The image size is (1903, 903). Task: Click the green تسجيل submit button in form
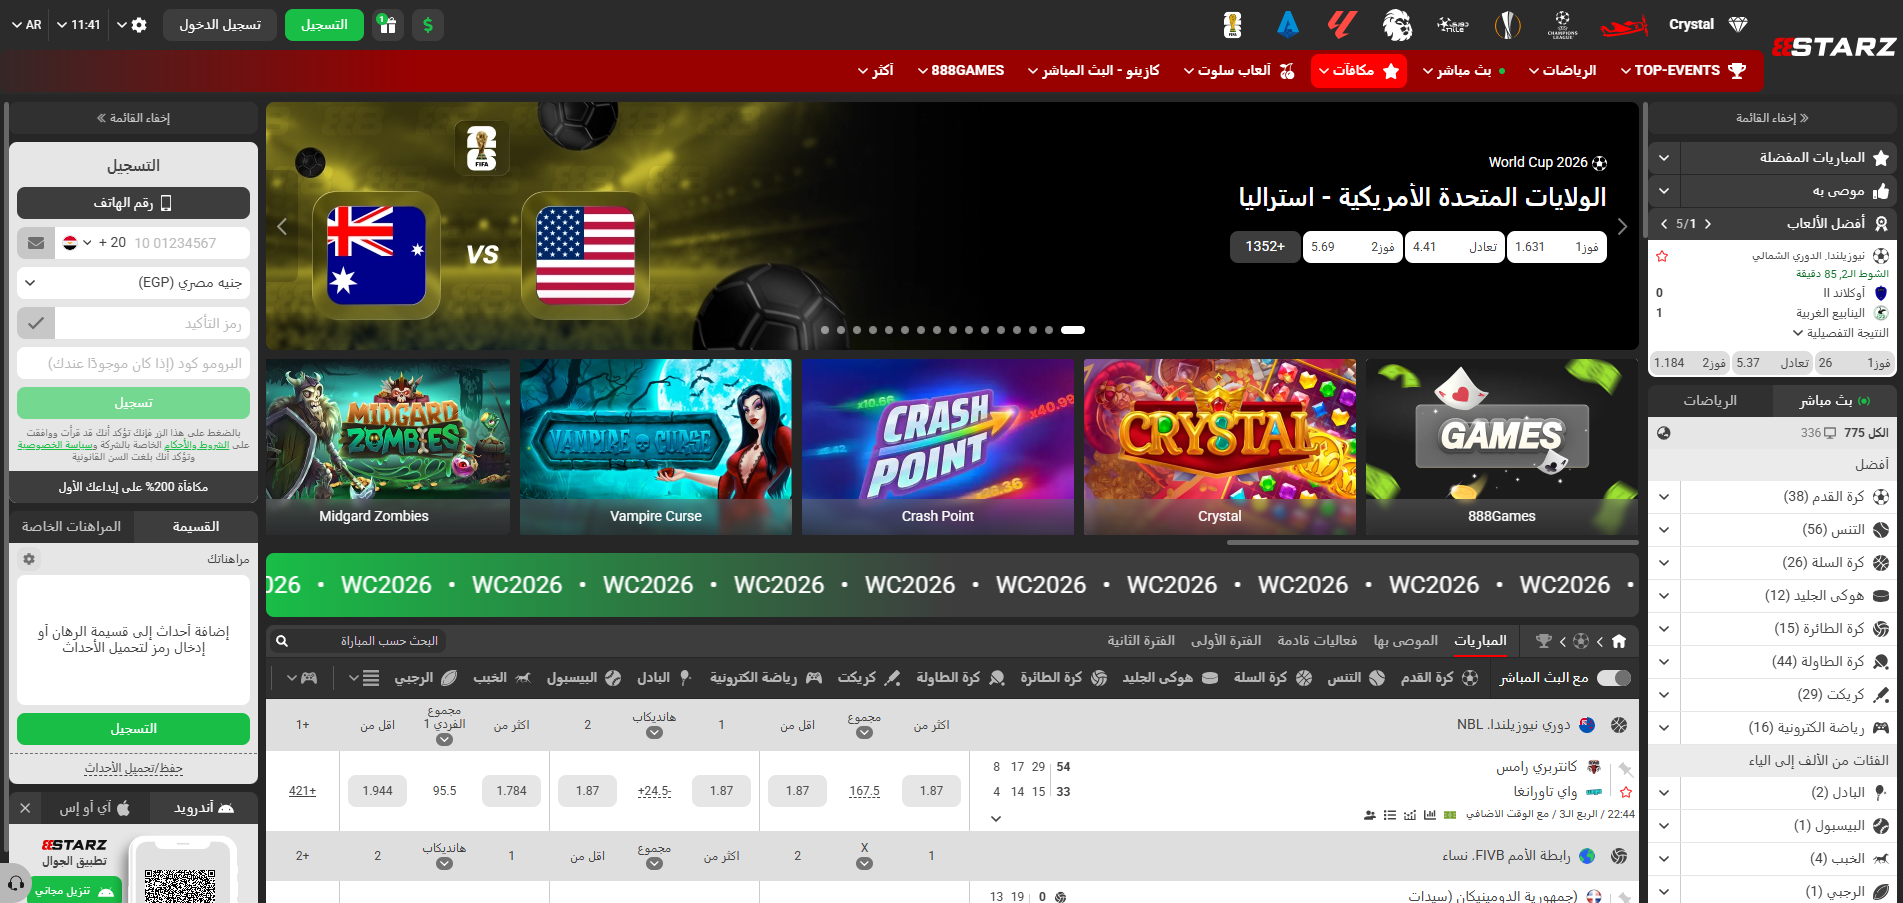point(133,403)
